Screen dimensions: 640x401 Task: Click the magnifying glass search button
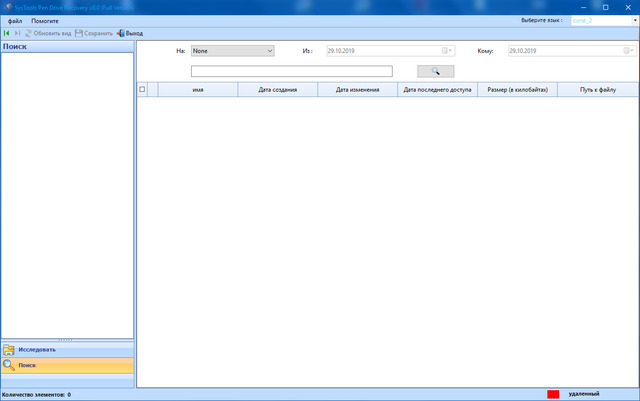(435, 71)
